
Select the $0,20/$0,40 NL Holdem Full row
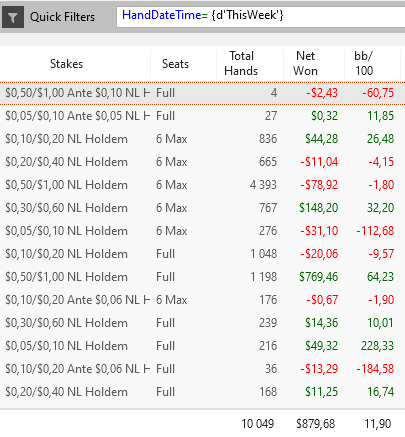[x=202, y=392]
